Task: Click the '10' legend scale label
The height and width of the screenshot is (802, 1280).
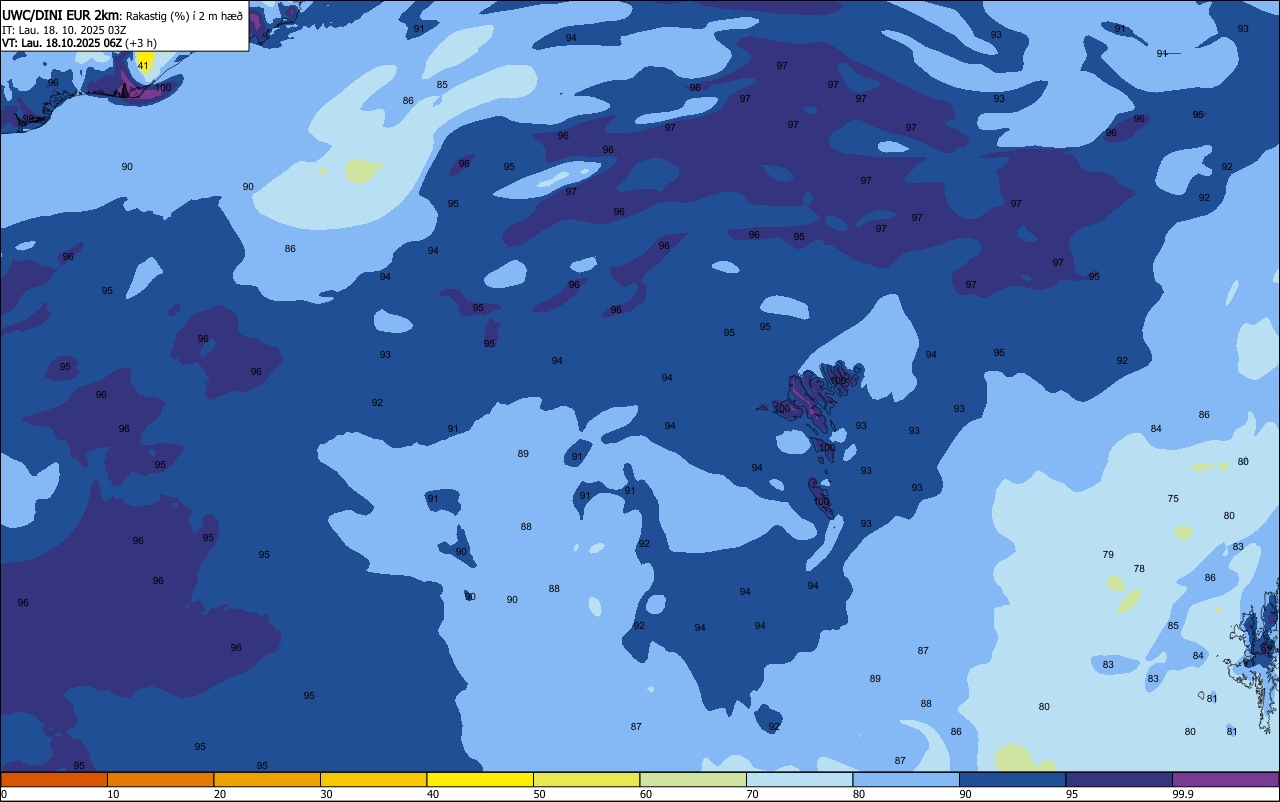Action: pyautogui.click(x=113, y=794)
